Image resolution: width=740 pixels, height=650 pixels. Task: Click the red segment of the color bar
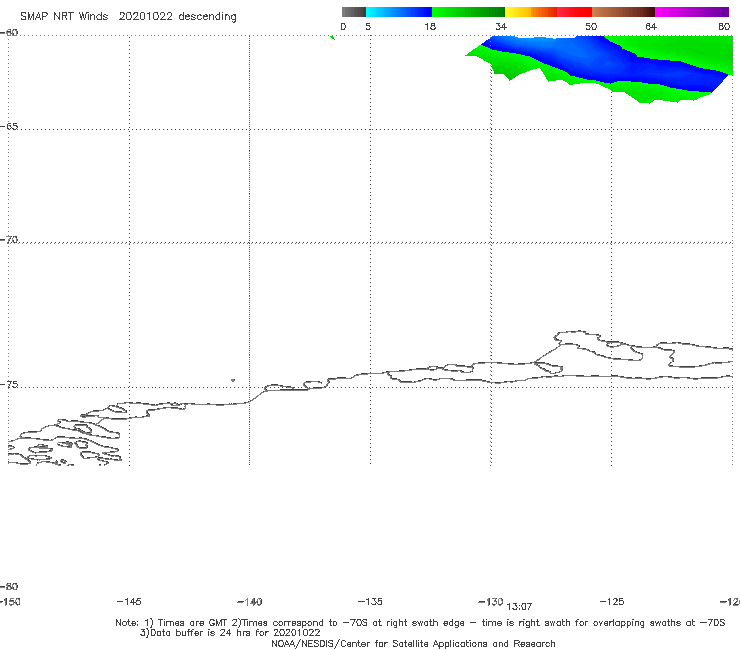click(574, 12)
